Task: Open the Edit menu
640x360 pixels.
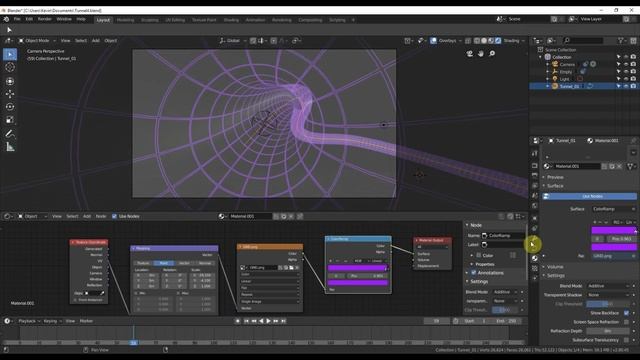Action: pyautogui.click(x=29, y=19)
